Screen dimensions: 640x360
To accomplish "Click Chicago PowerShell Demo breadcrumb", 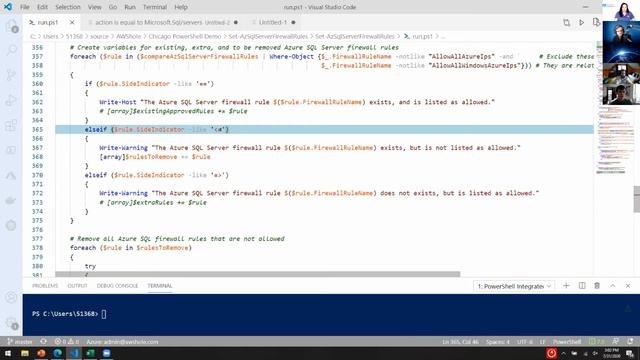I will pos(184,36).
